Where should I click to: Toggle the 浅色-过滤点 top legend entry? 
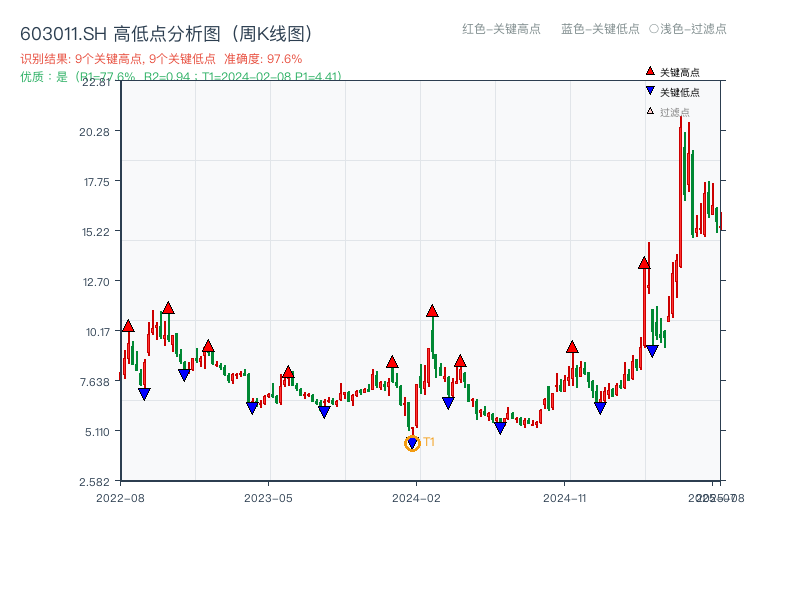pyautogui.click(x=688, y=29)
